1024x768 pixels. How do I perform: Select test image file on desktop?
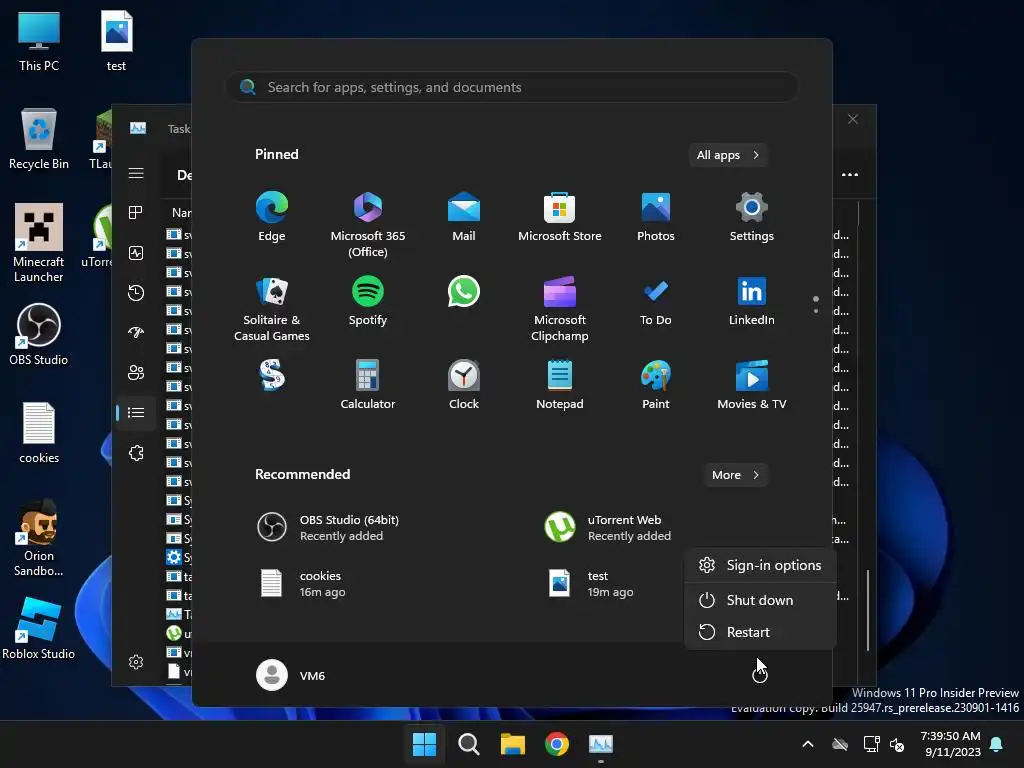[116, 41]
